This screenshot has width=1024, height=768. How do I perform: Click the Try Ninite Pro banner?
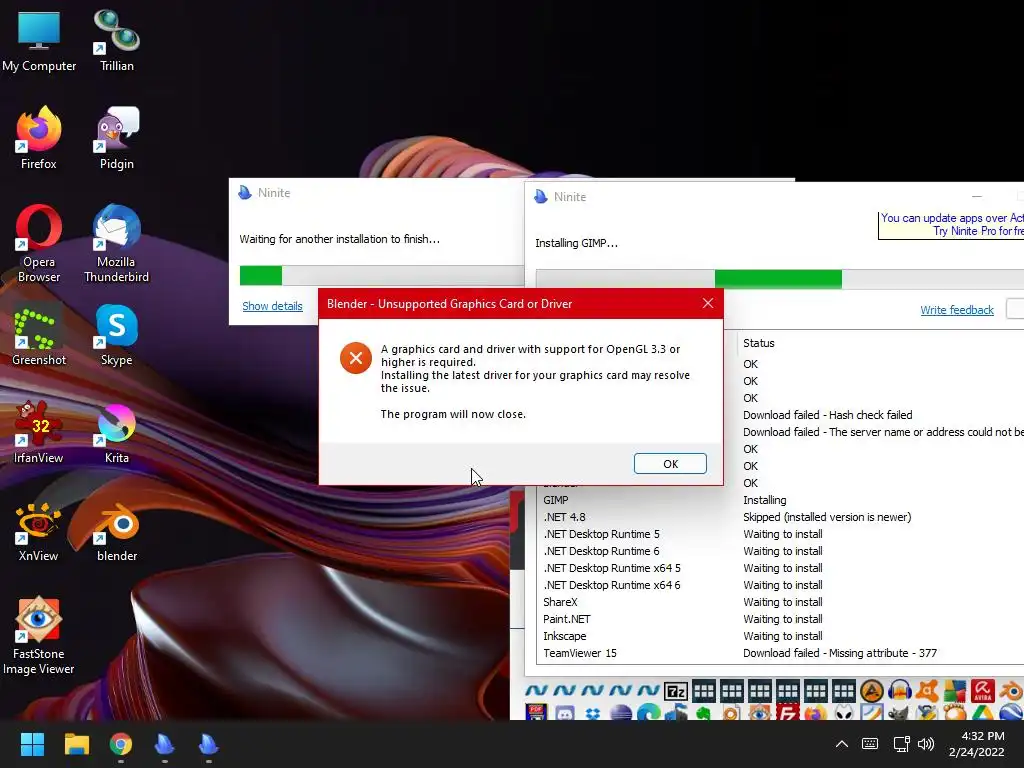pyautogui.click(x=952, y=225)
